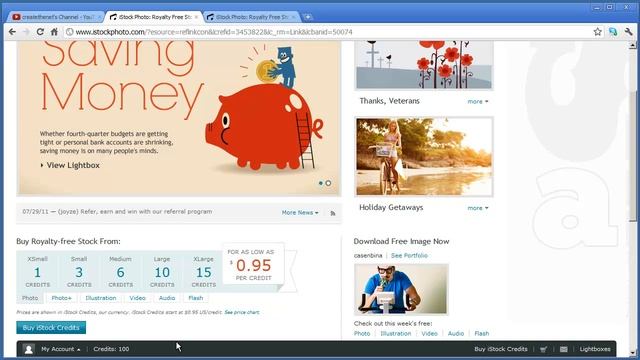The height and width of the screenshot is (360, 640).
Task: Close the active iStock Photo tab
Action: [196, 17]
